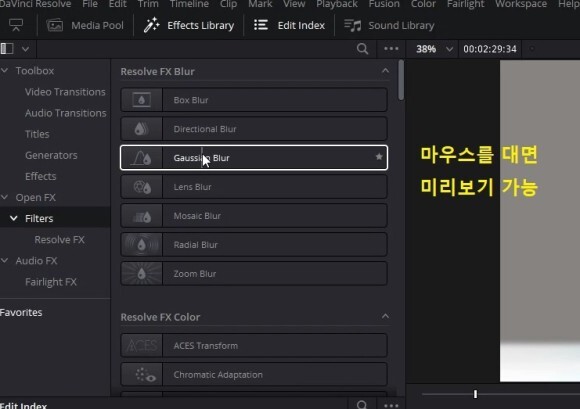Click the Media Pool image icon
The image size is (580, 409).
[x=55, y=25]
